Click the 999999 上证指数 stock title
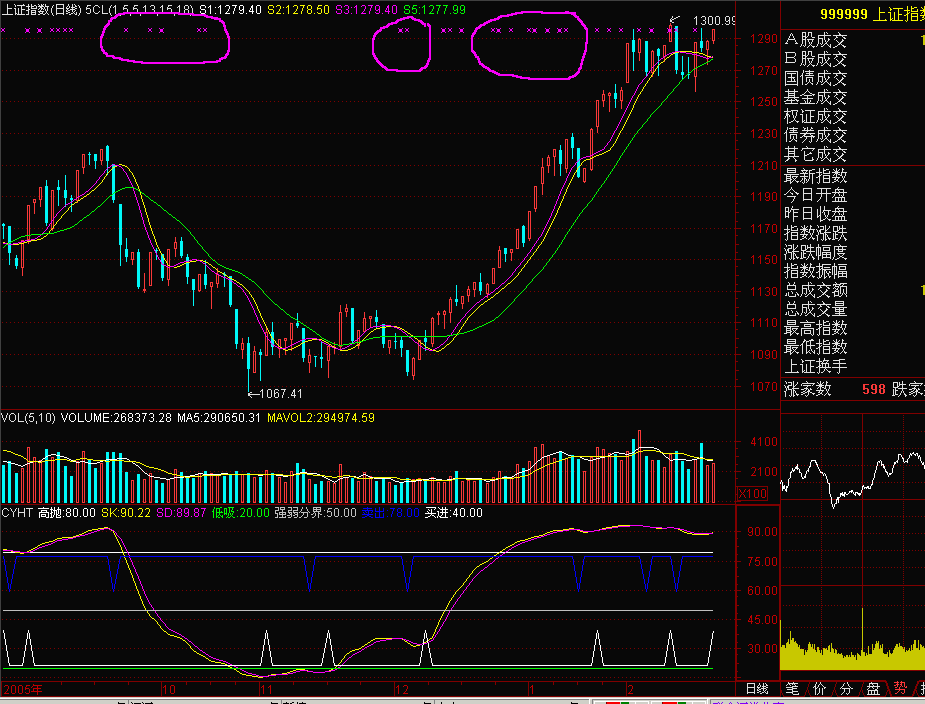Image resolution: width=925 pixels, height=704 pixels. coord(872,14)
